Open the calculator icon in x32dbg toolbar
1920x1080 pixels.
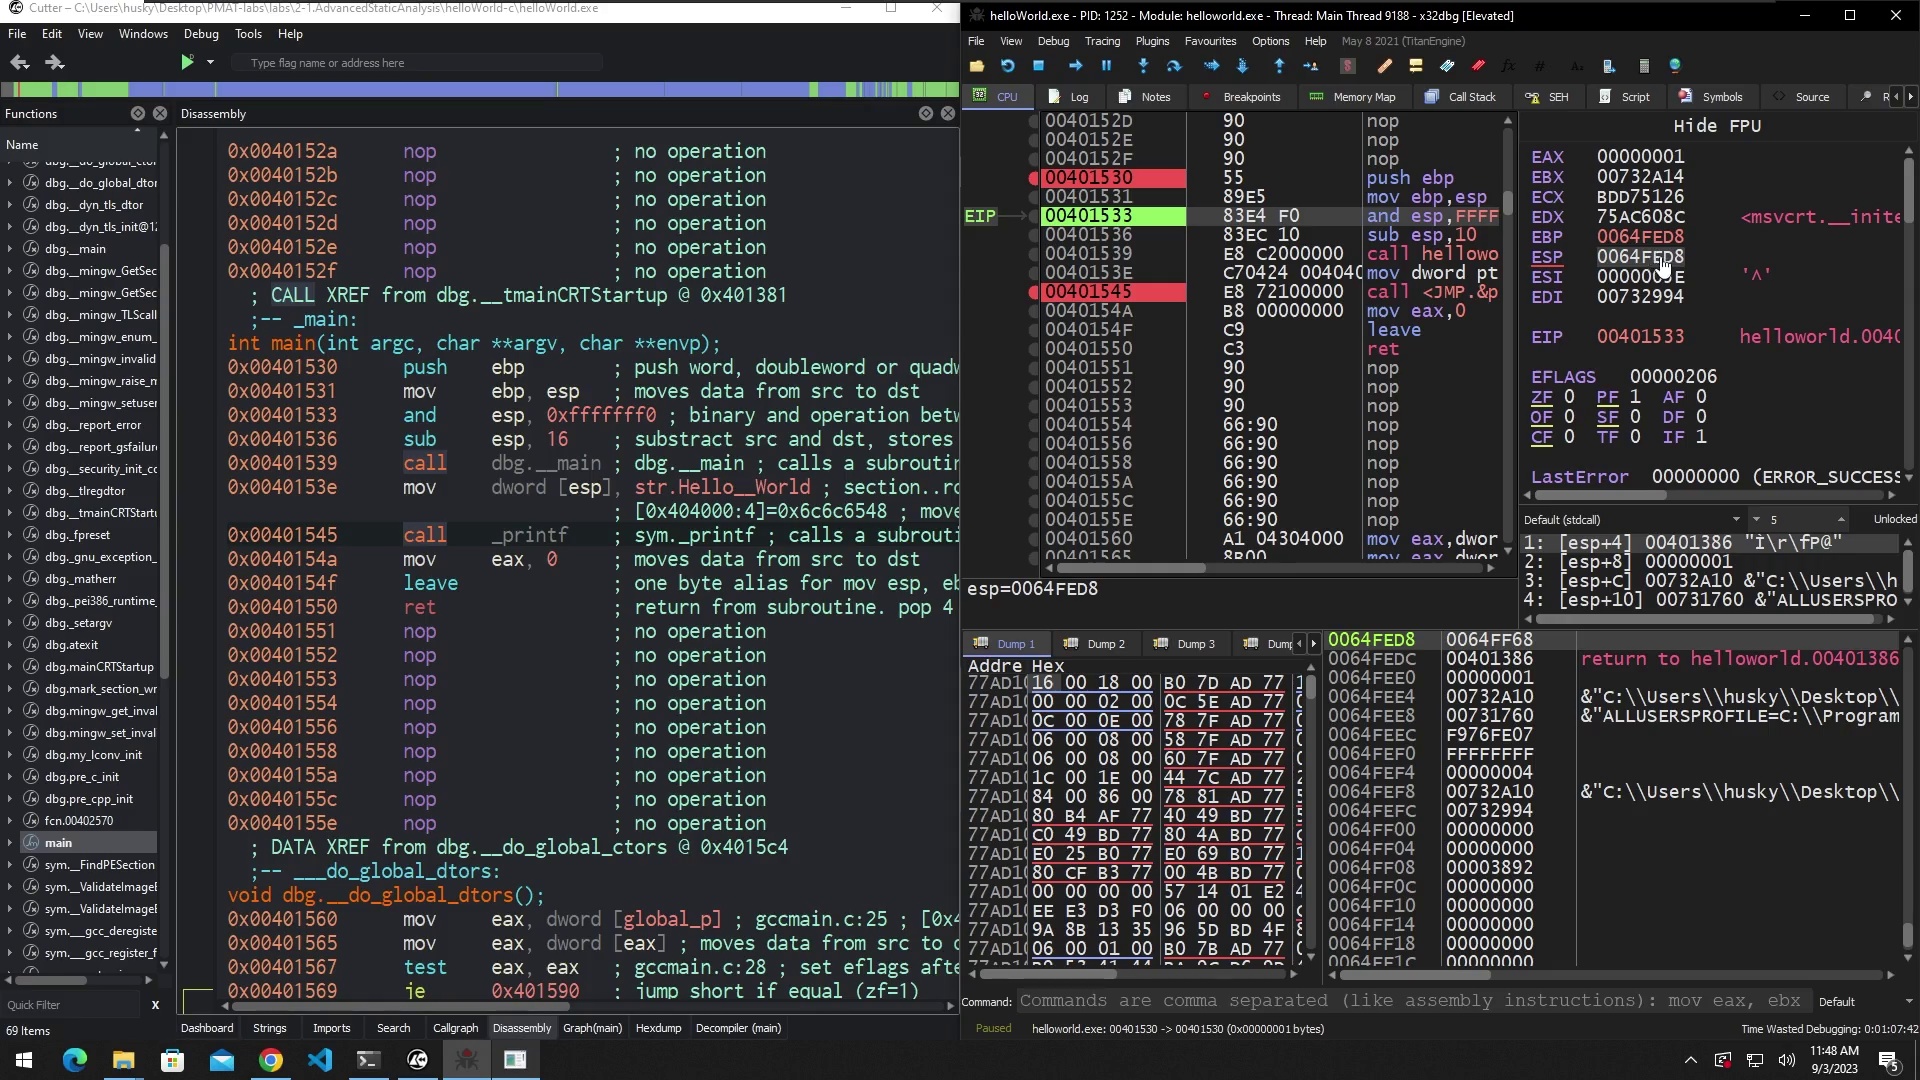point(1643,66)
